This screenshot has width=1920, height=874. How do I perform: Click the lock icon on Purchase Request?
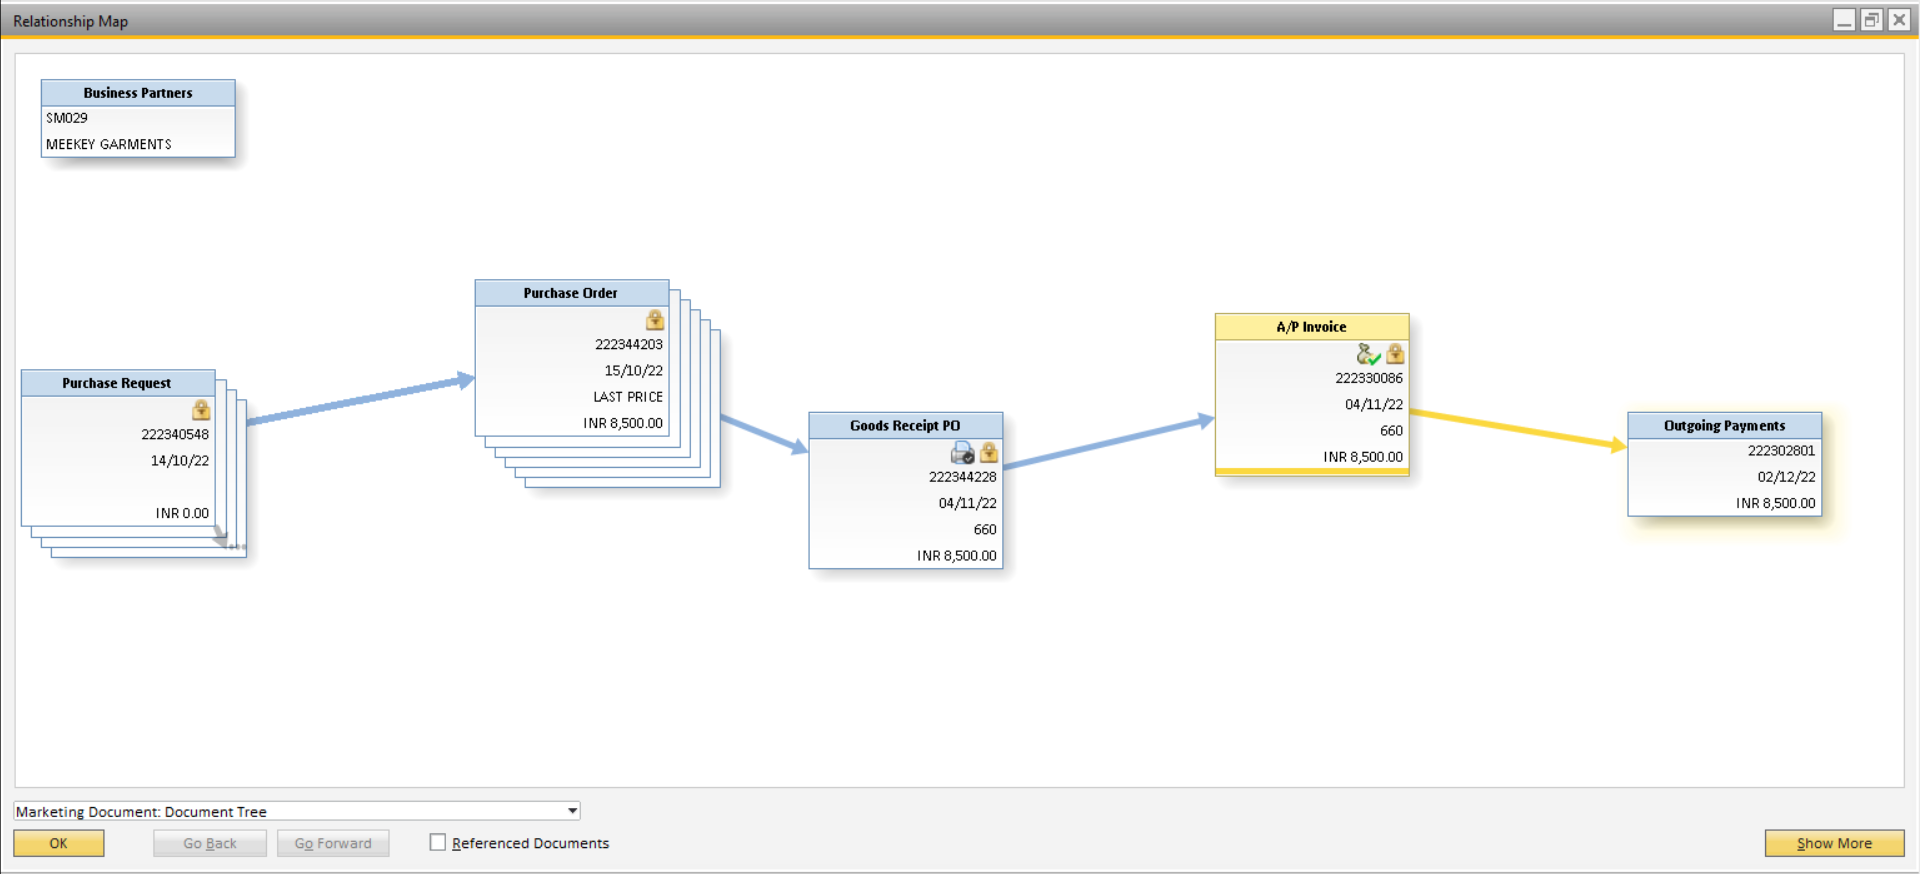point(201,410)
